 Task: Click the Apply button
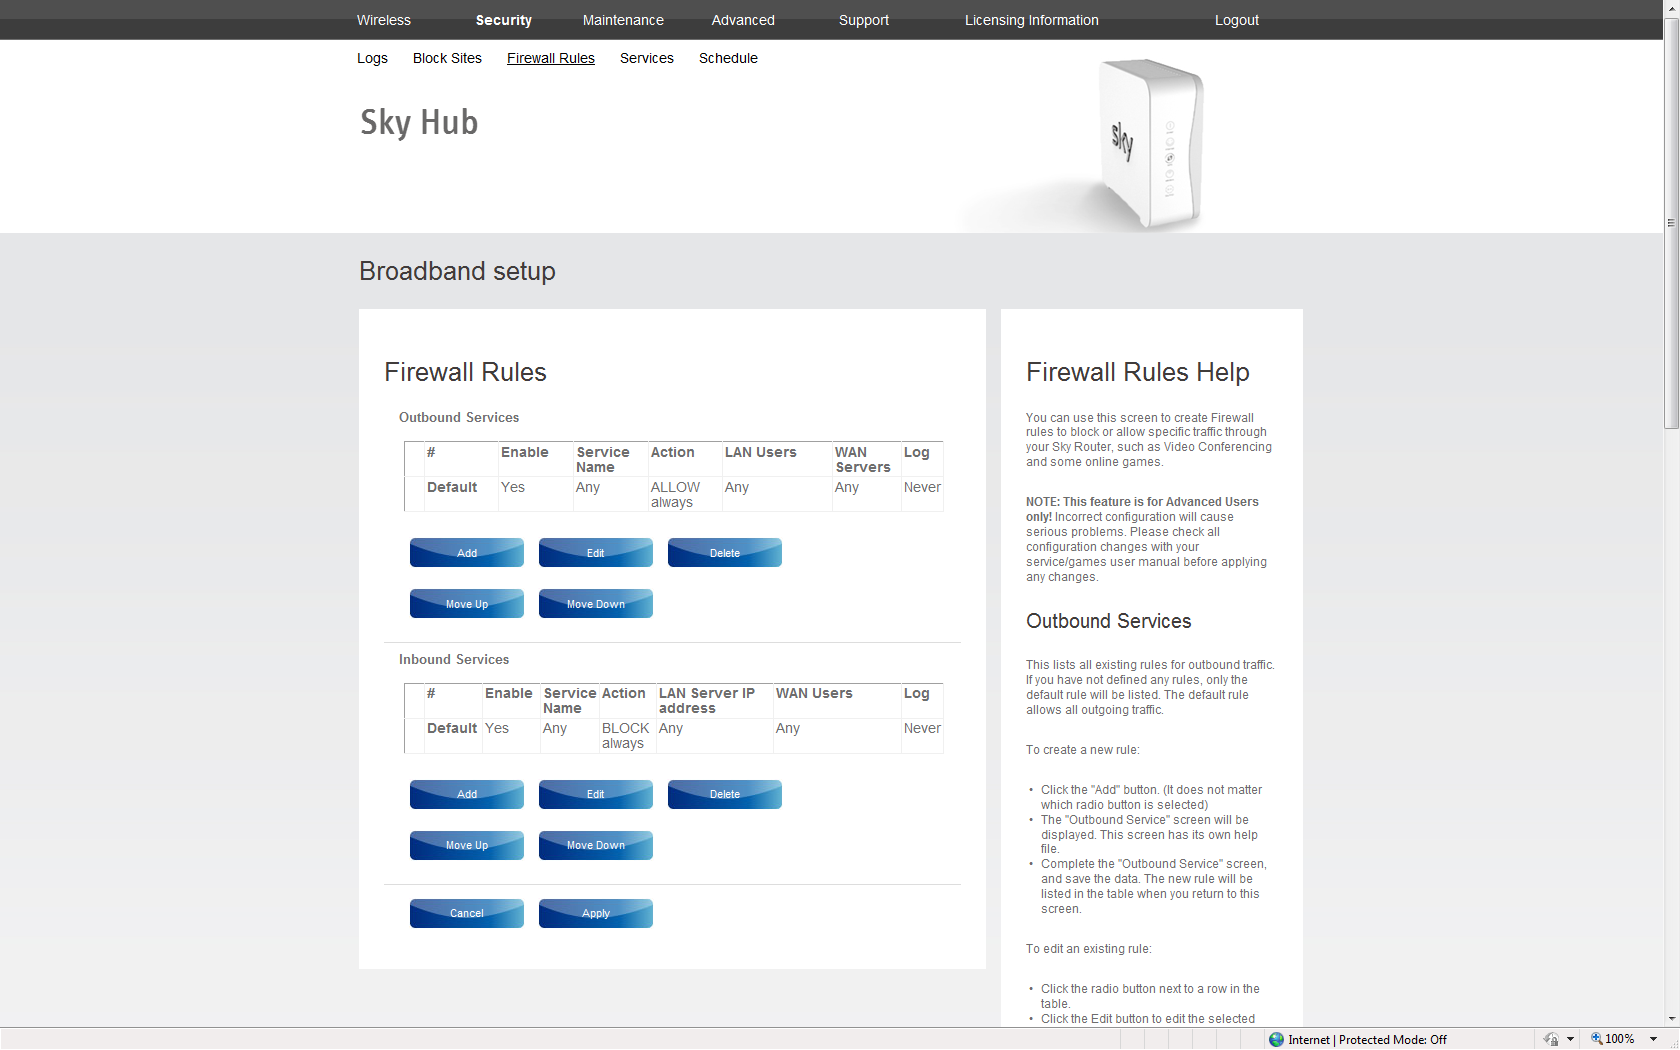(x=596, y=913)
